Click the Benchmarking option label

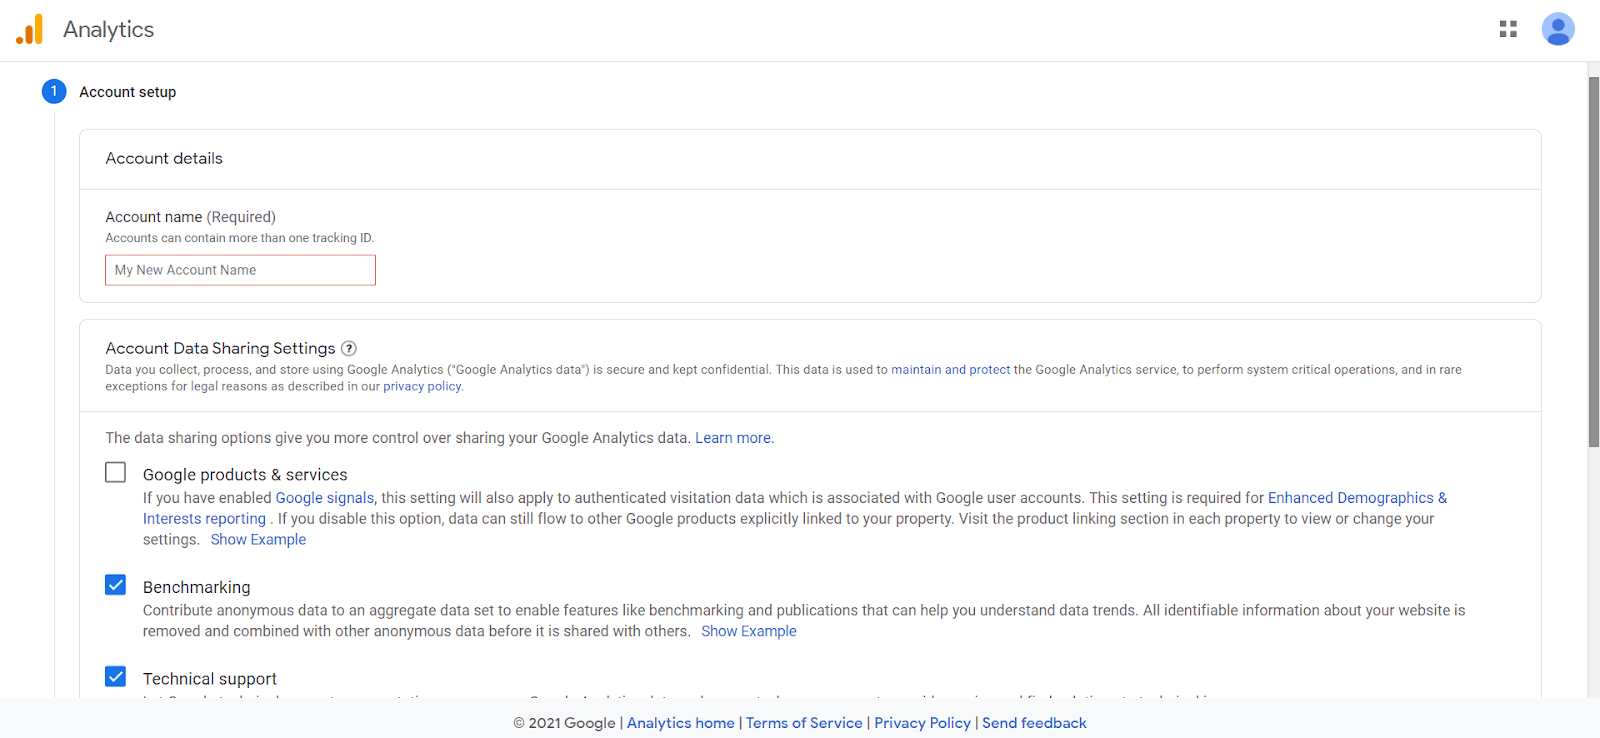coord(196,587)
